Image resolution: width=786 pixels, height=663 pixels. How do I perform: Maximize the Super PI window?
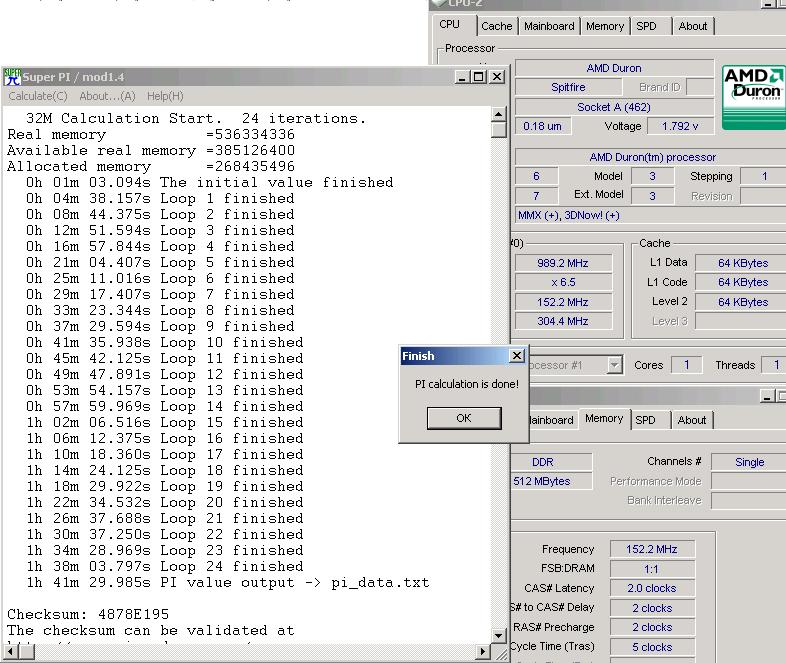pyautogui.click(x=479, y=77)
